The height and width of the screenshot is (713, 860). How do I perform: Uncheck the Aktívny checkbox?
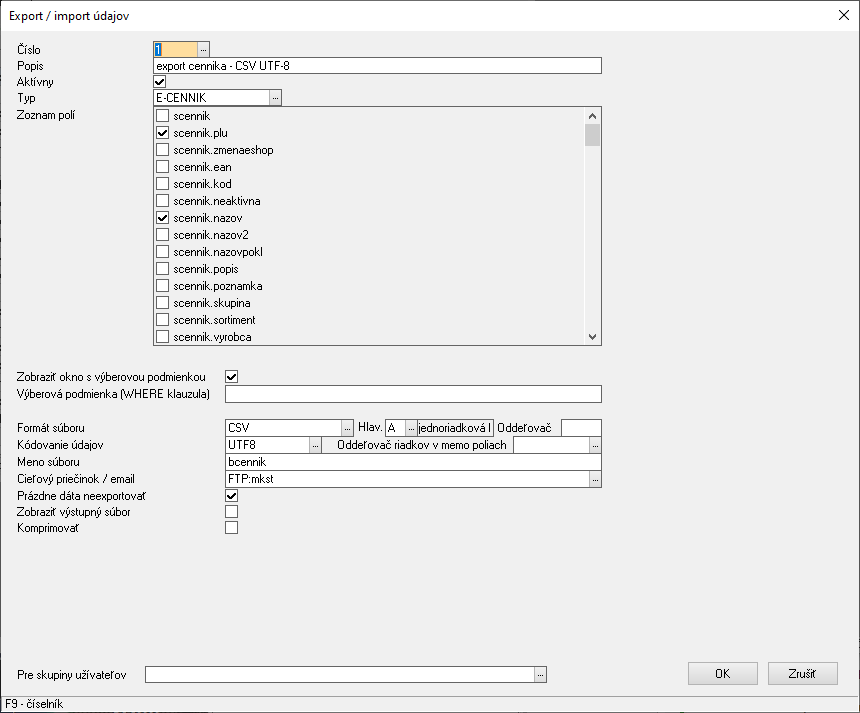tap(159, 82)
